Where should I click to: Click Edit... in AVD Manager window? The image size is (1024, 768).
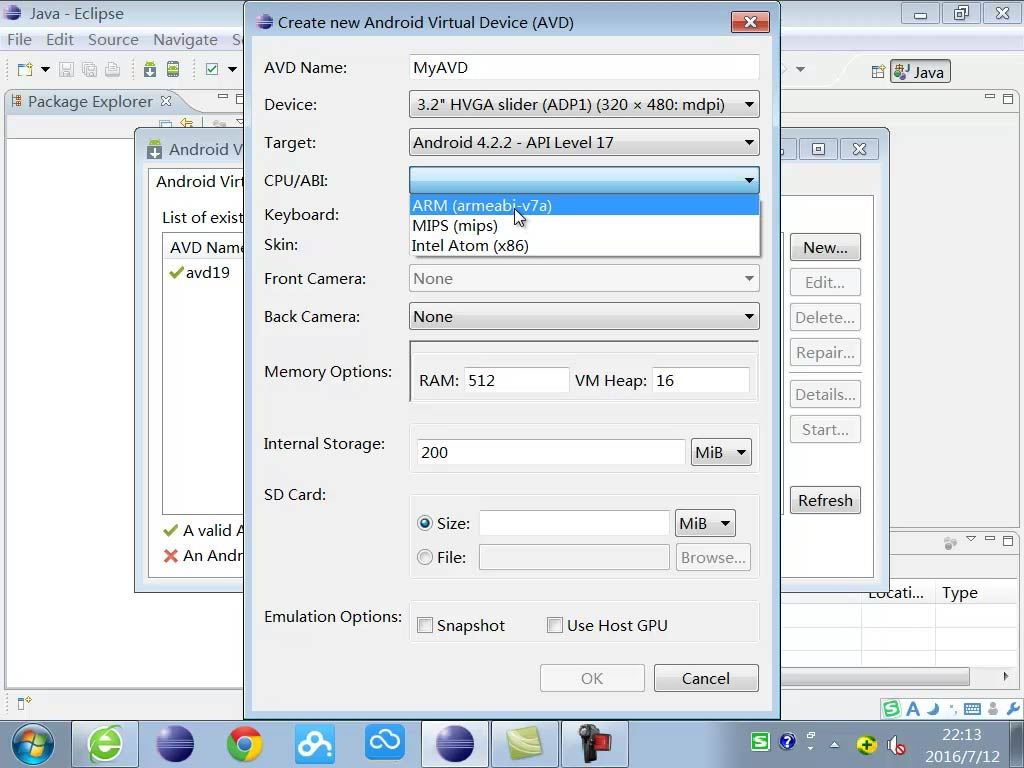pos(825,282)
